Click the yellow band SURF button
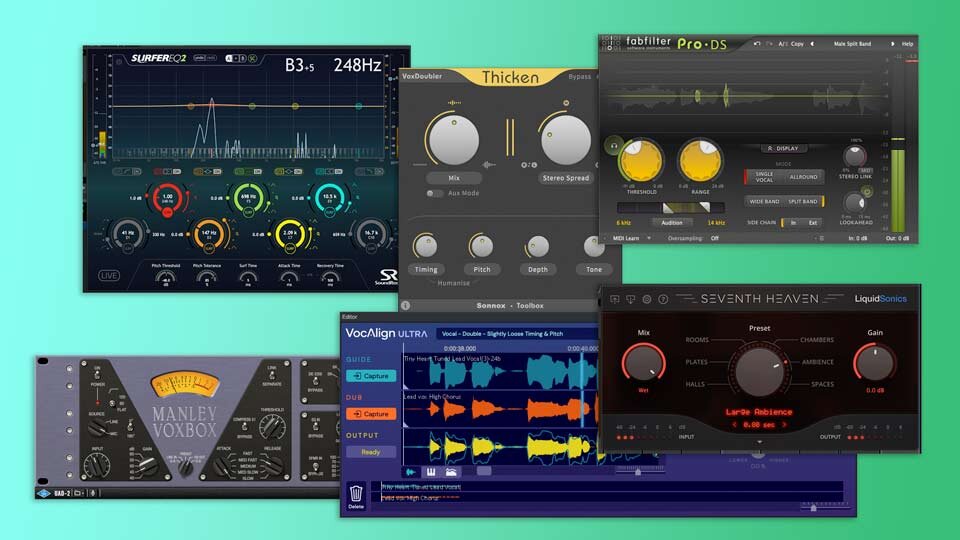The width and height of the screenshot is (960, 540). click(x=290, y=249)
